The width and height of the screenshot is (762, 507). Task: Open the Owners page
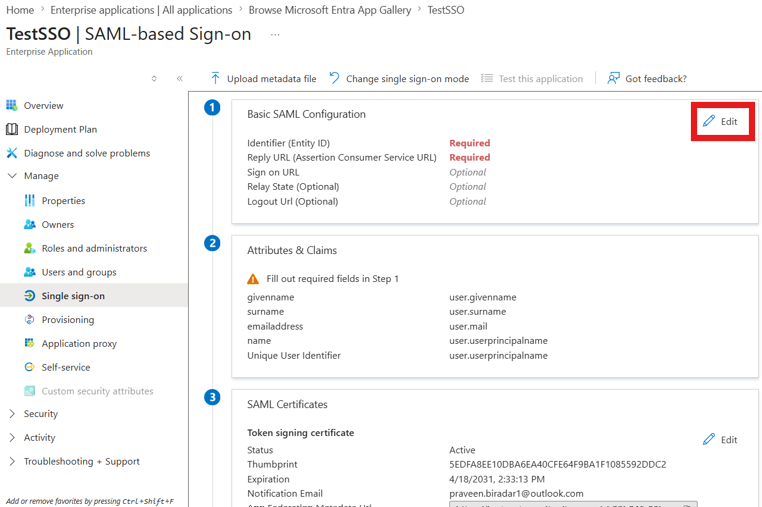[x=58, y=225]
